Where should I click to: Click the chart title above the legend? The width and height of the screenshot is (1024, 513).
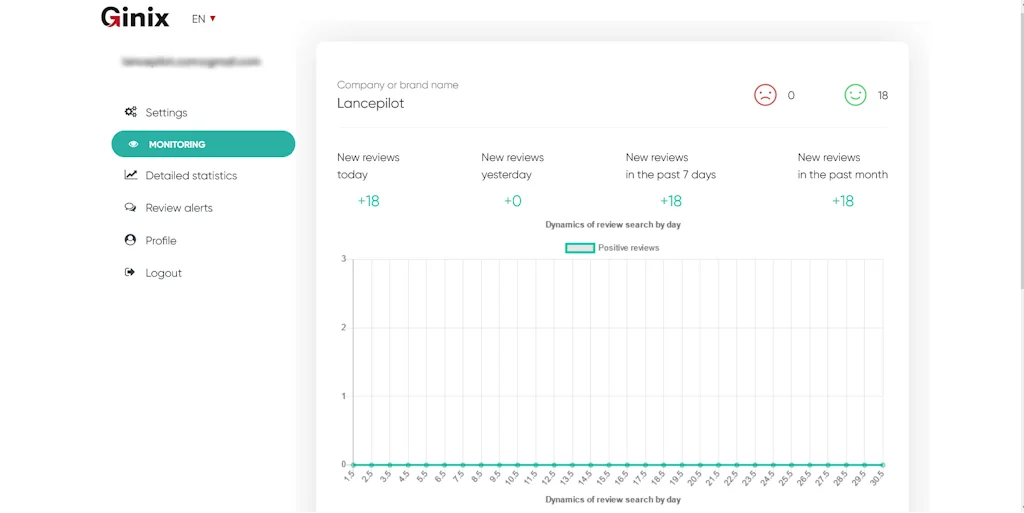click(x=613, y=225)
